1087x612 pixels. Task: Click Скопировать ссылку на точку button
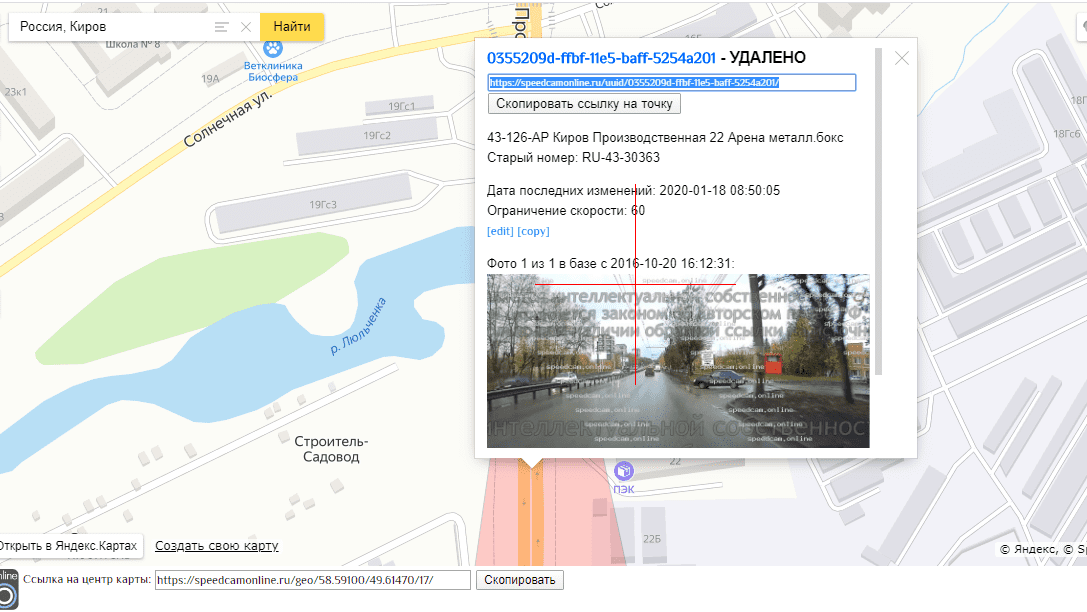pyautogui.click(x=584, y=104)
